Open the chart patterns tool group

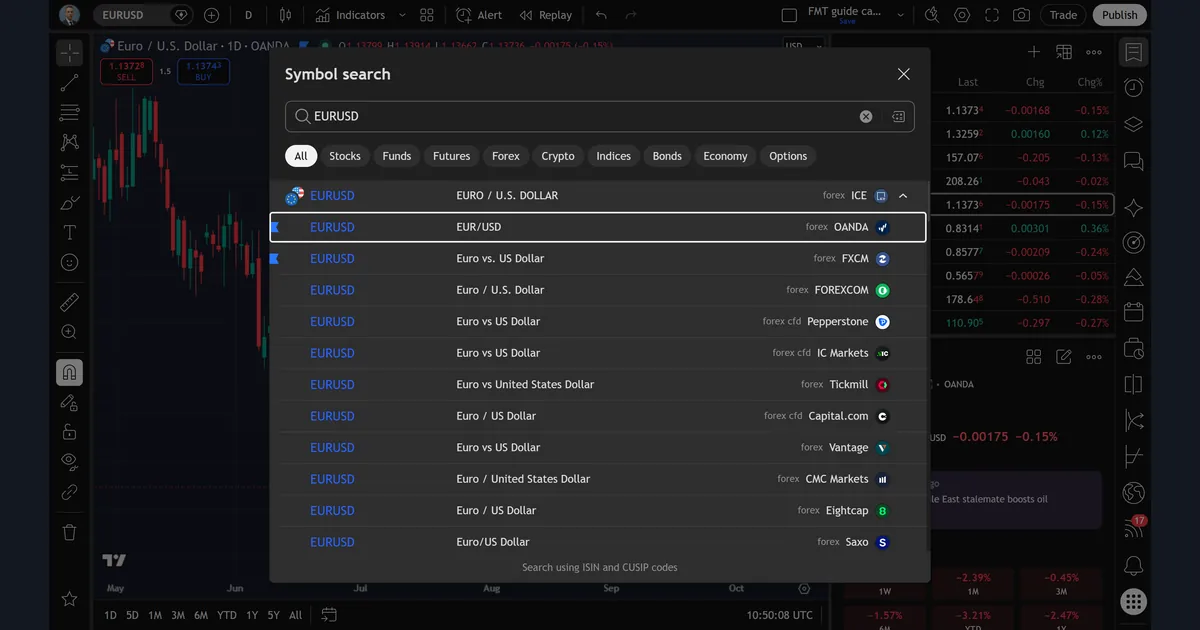[69, 142]
